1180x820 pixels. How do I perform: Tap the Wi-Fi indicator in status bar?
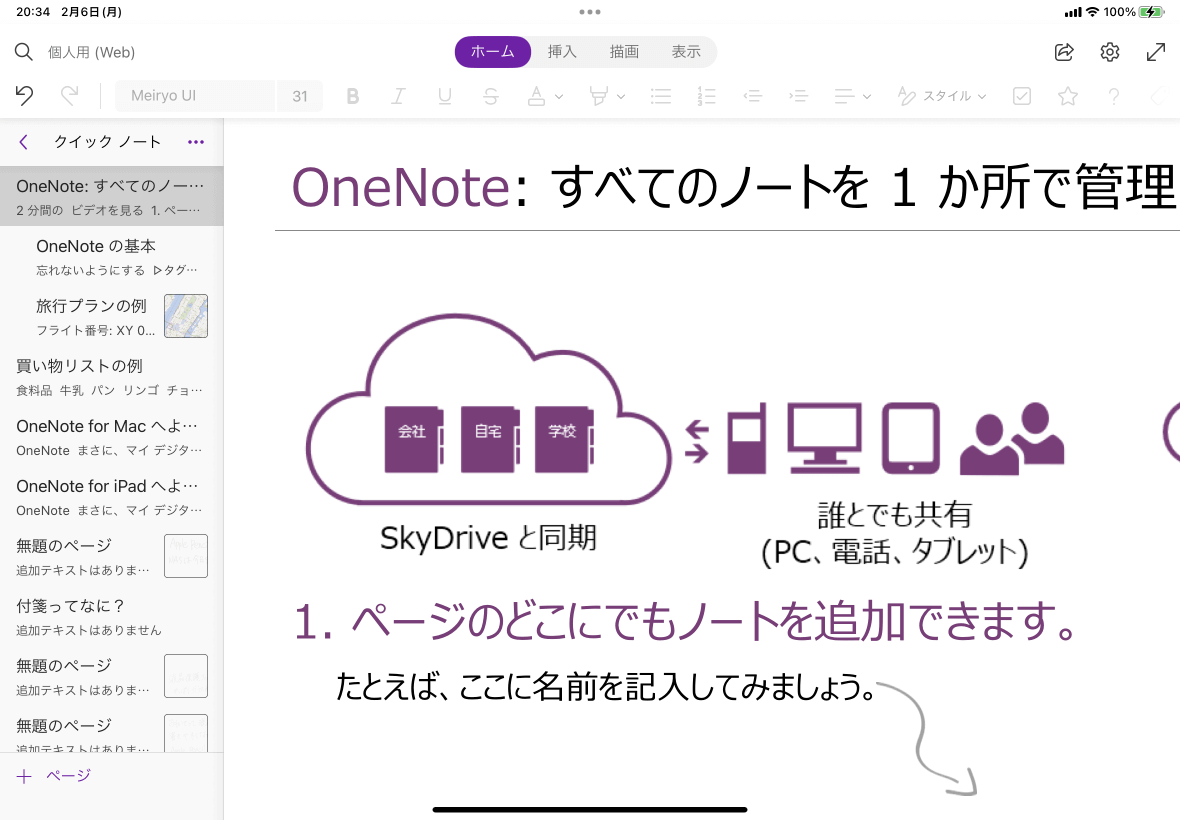click(x=1092, y=12)
